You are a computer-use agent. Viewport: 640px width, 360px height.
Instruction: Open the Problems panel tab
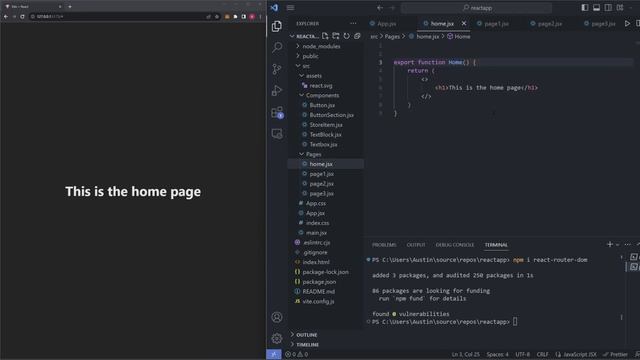(384, 245)
